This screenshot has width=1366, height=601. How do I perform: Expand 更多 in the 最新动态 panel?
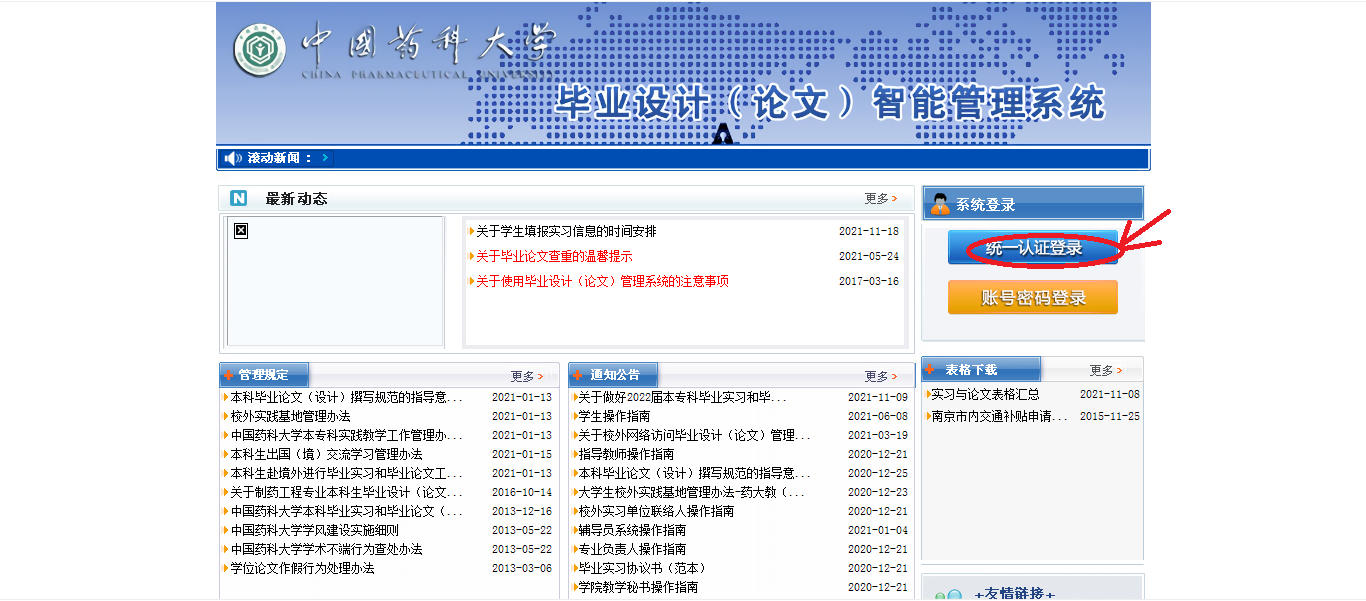click(x=879, y=199)
